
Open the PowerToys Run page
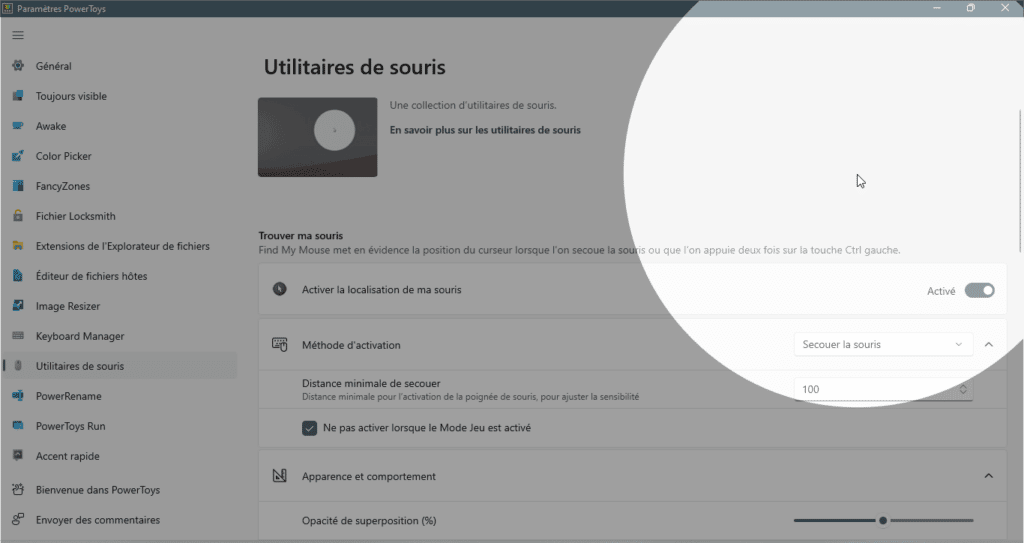pyautogui.click(x=70, y=426)
